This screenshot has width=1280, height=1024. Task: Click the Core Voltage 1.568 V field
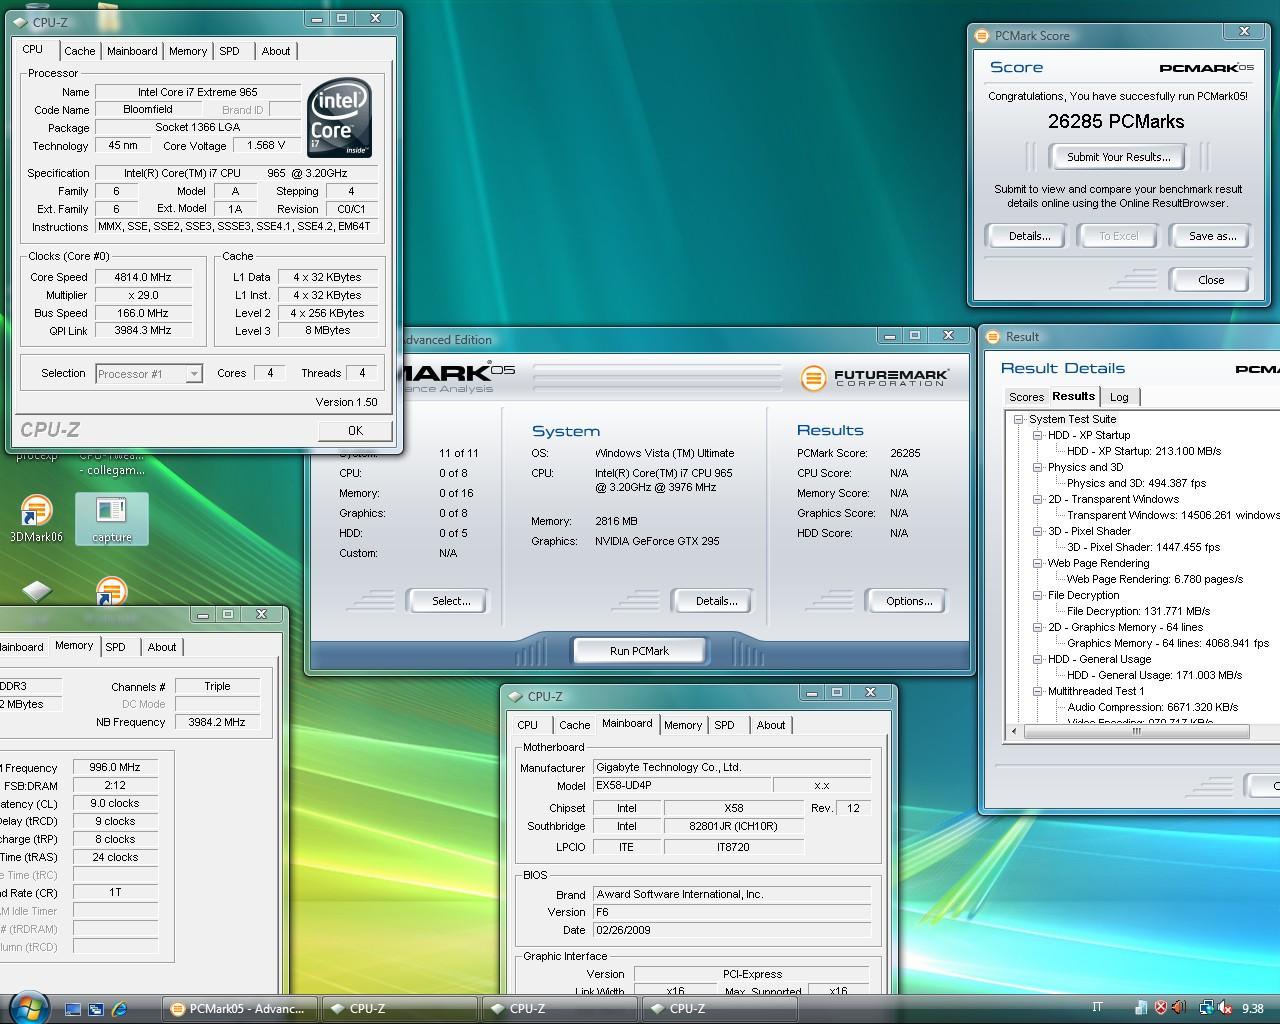[266, 145]
